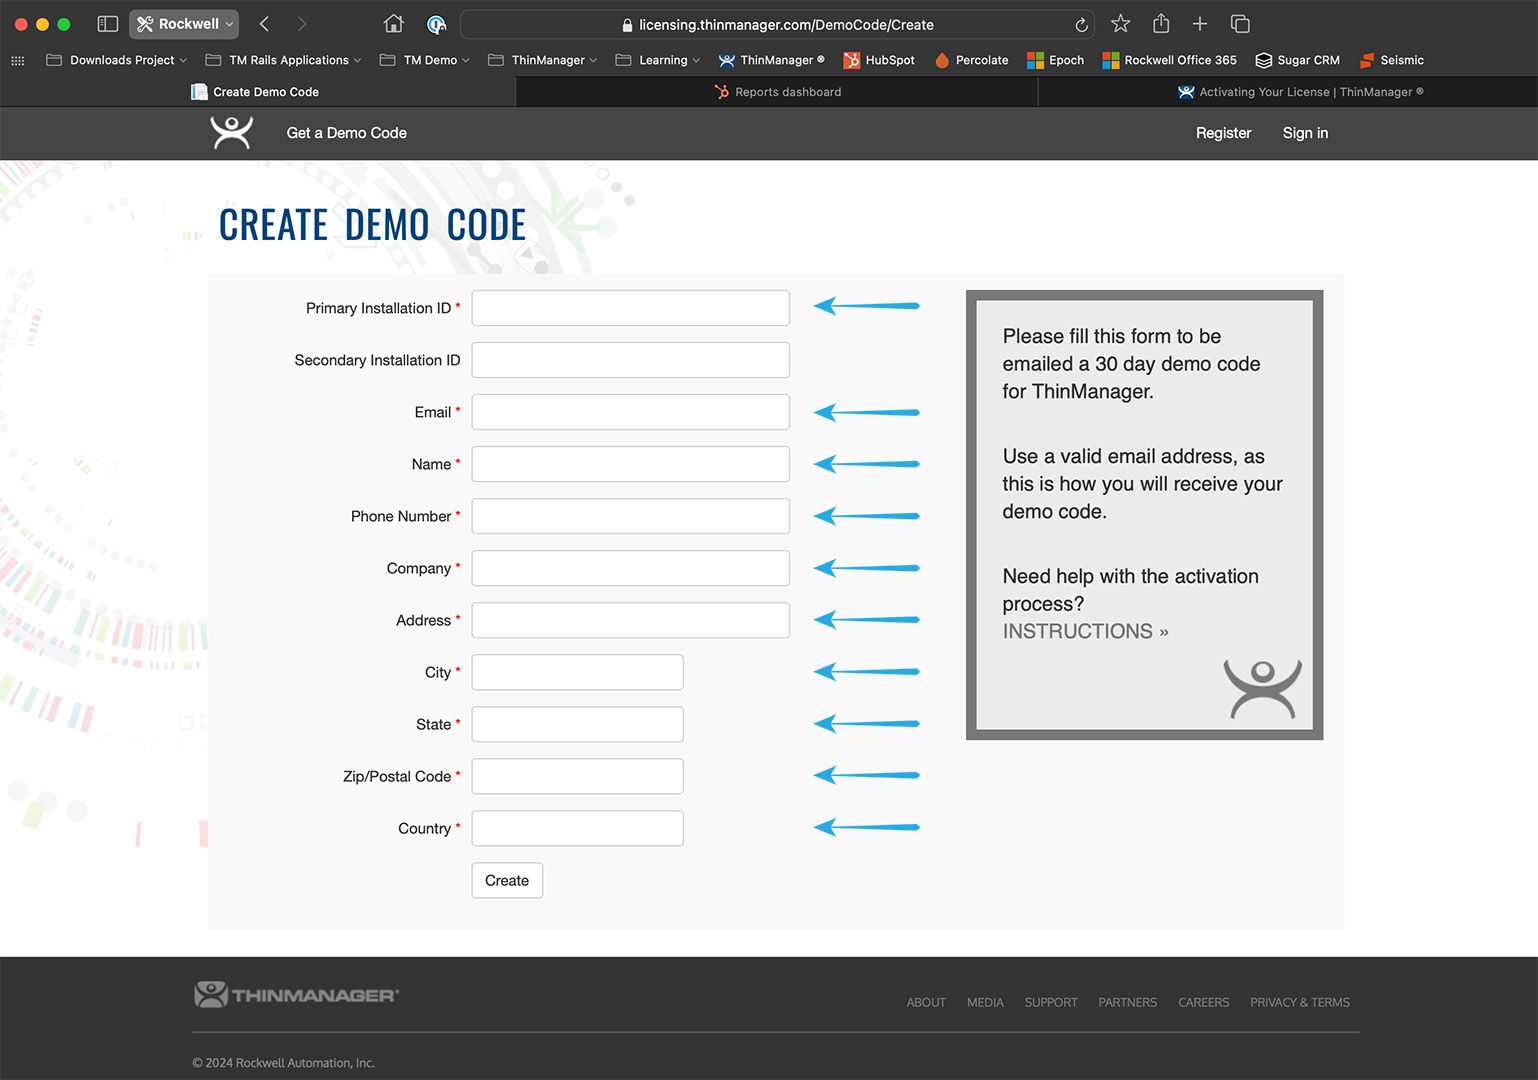This screenshot has height=1080, width=1538.
Task: Open the SUPPORT footer link
Action: pos(1051,1002)
